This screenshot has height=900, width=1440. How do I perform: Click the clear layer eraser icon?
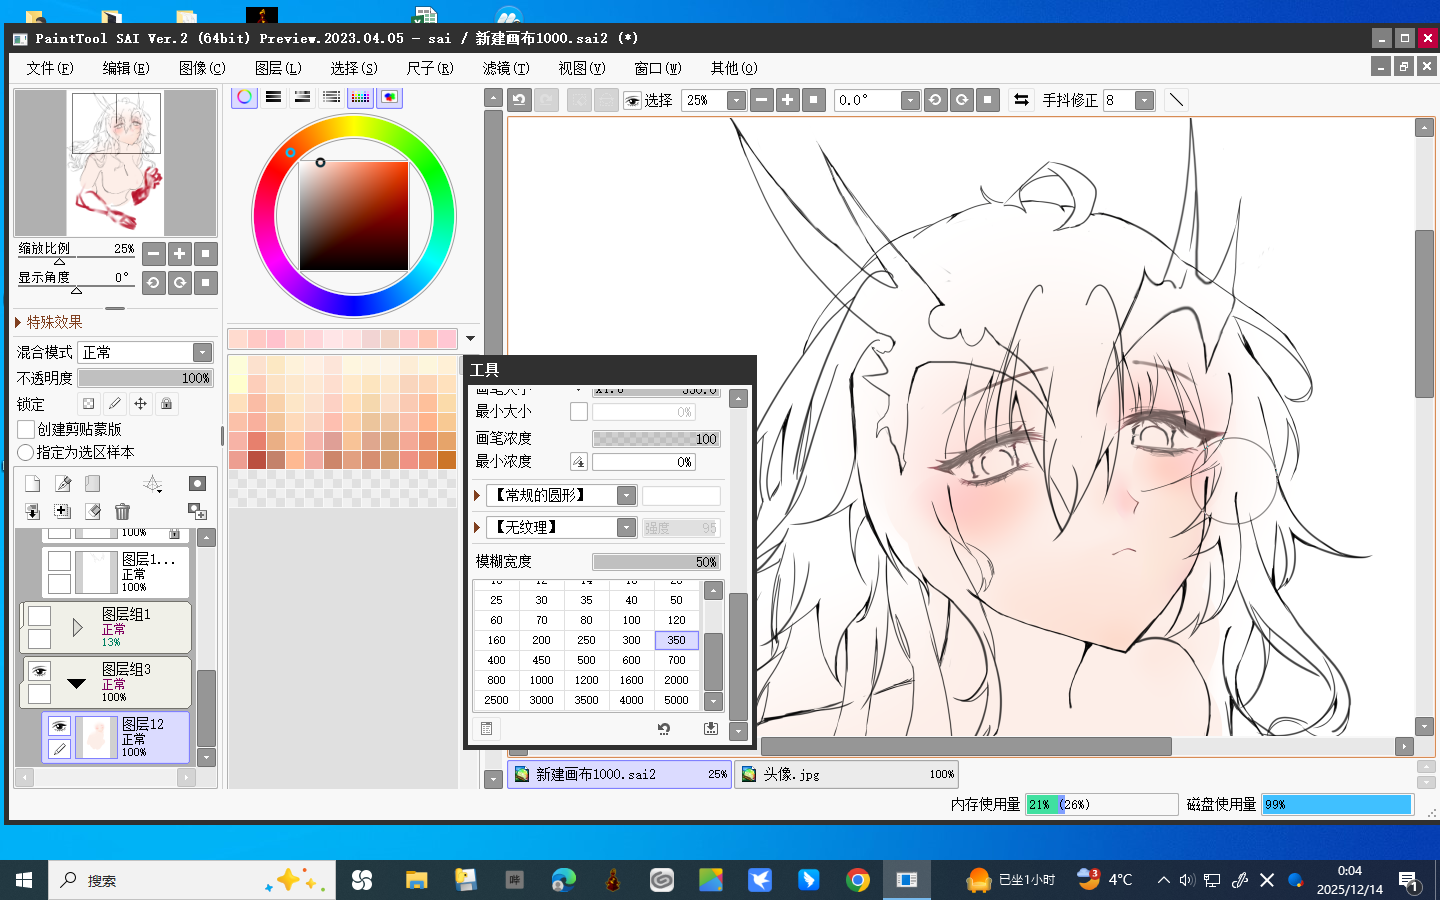tap(93, 512)
